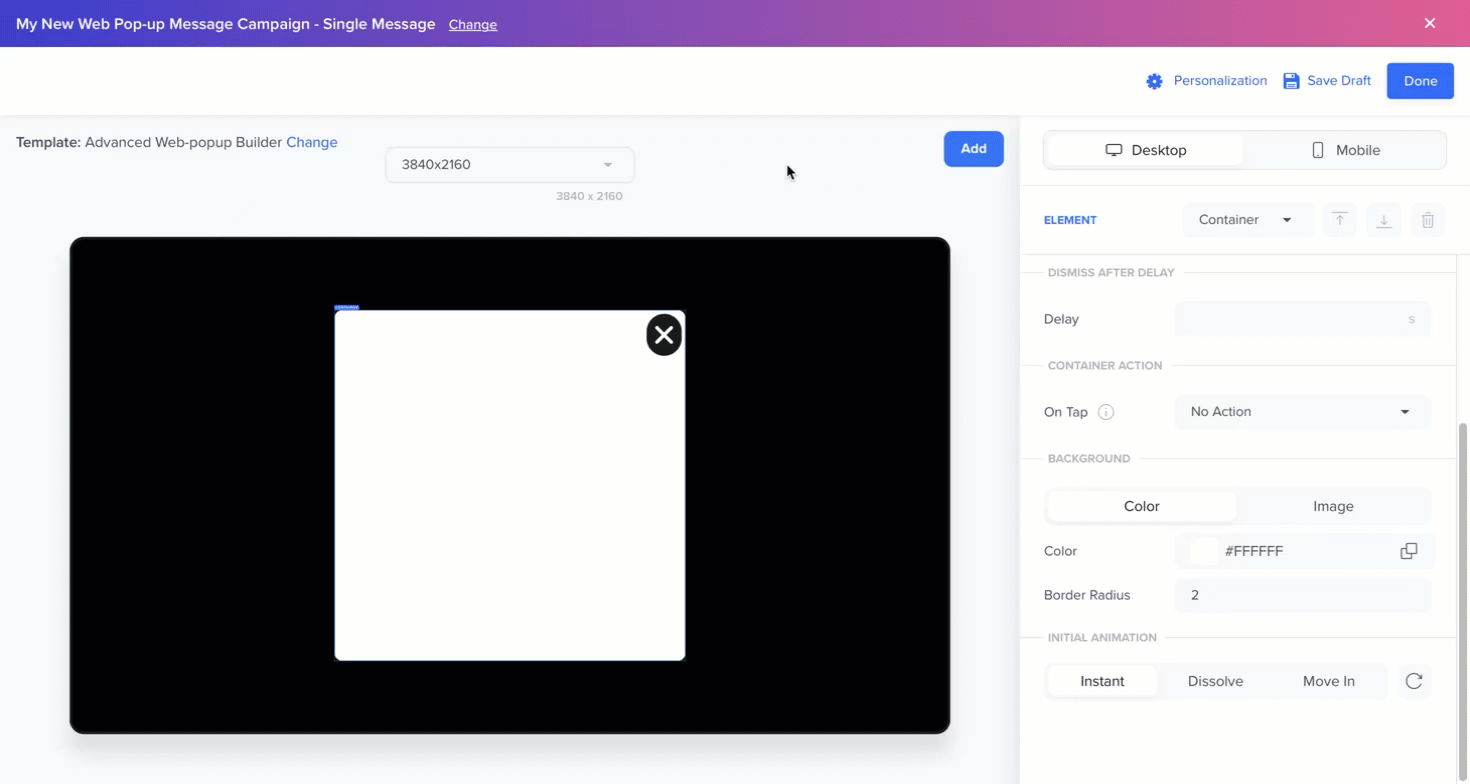This screenshot has height=784, width=1470.
Task: Click the Save Draft text link
Action: 1339,81
